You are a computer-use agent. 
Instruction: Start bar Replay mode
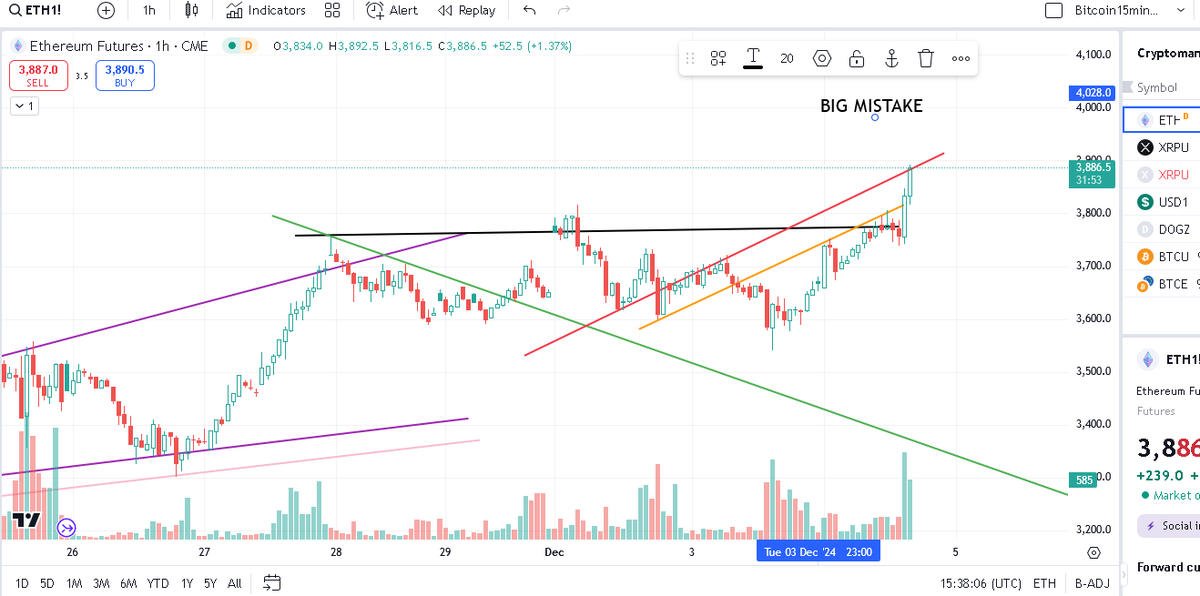click(x=467, y=10)
